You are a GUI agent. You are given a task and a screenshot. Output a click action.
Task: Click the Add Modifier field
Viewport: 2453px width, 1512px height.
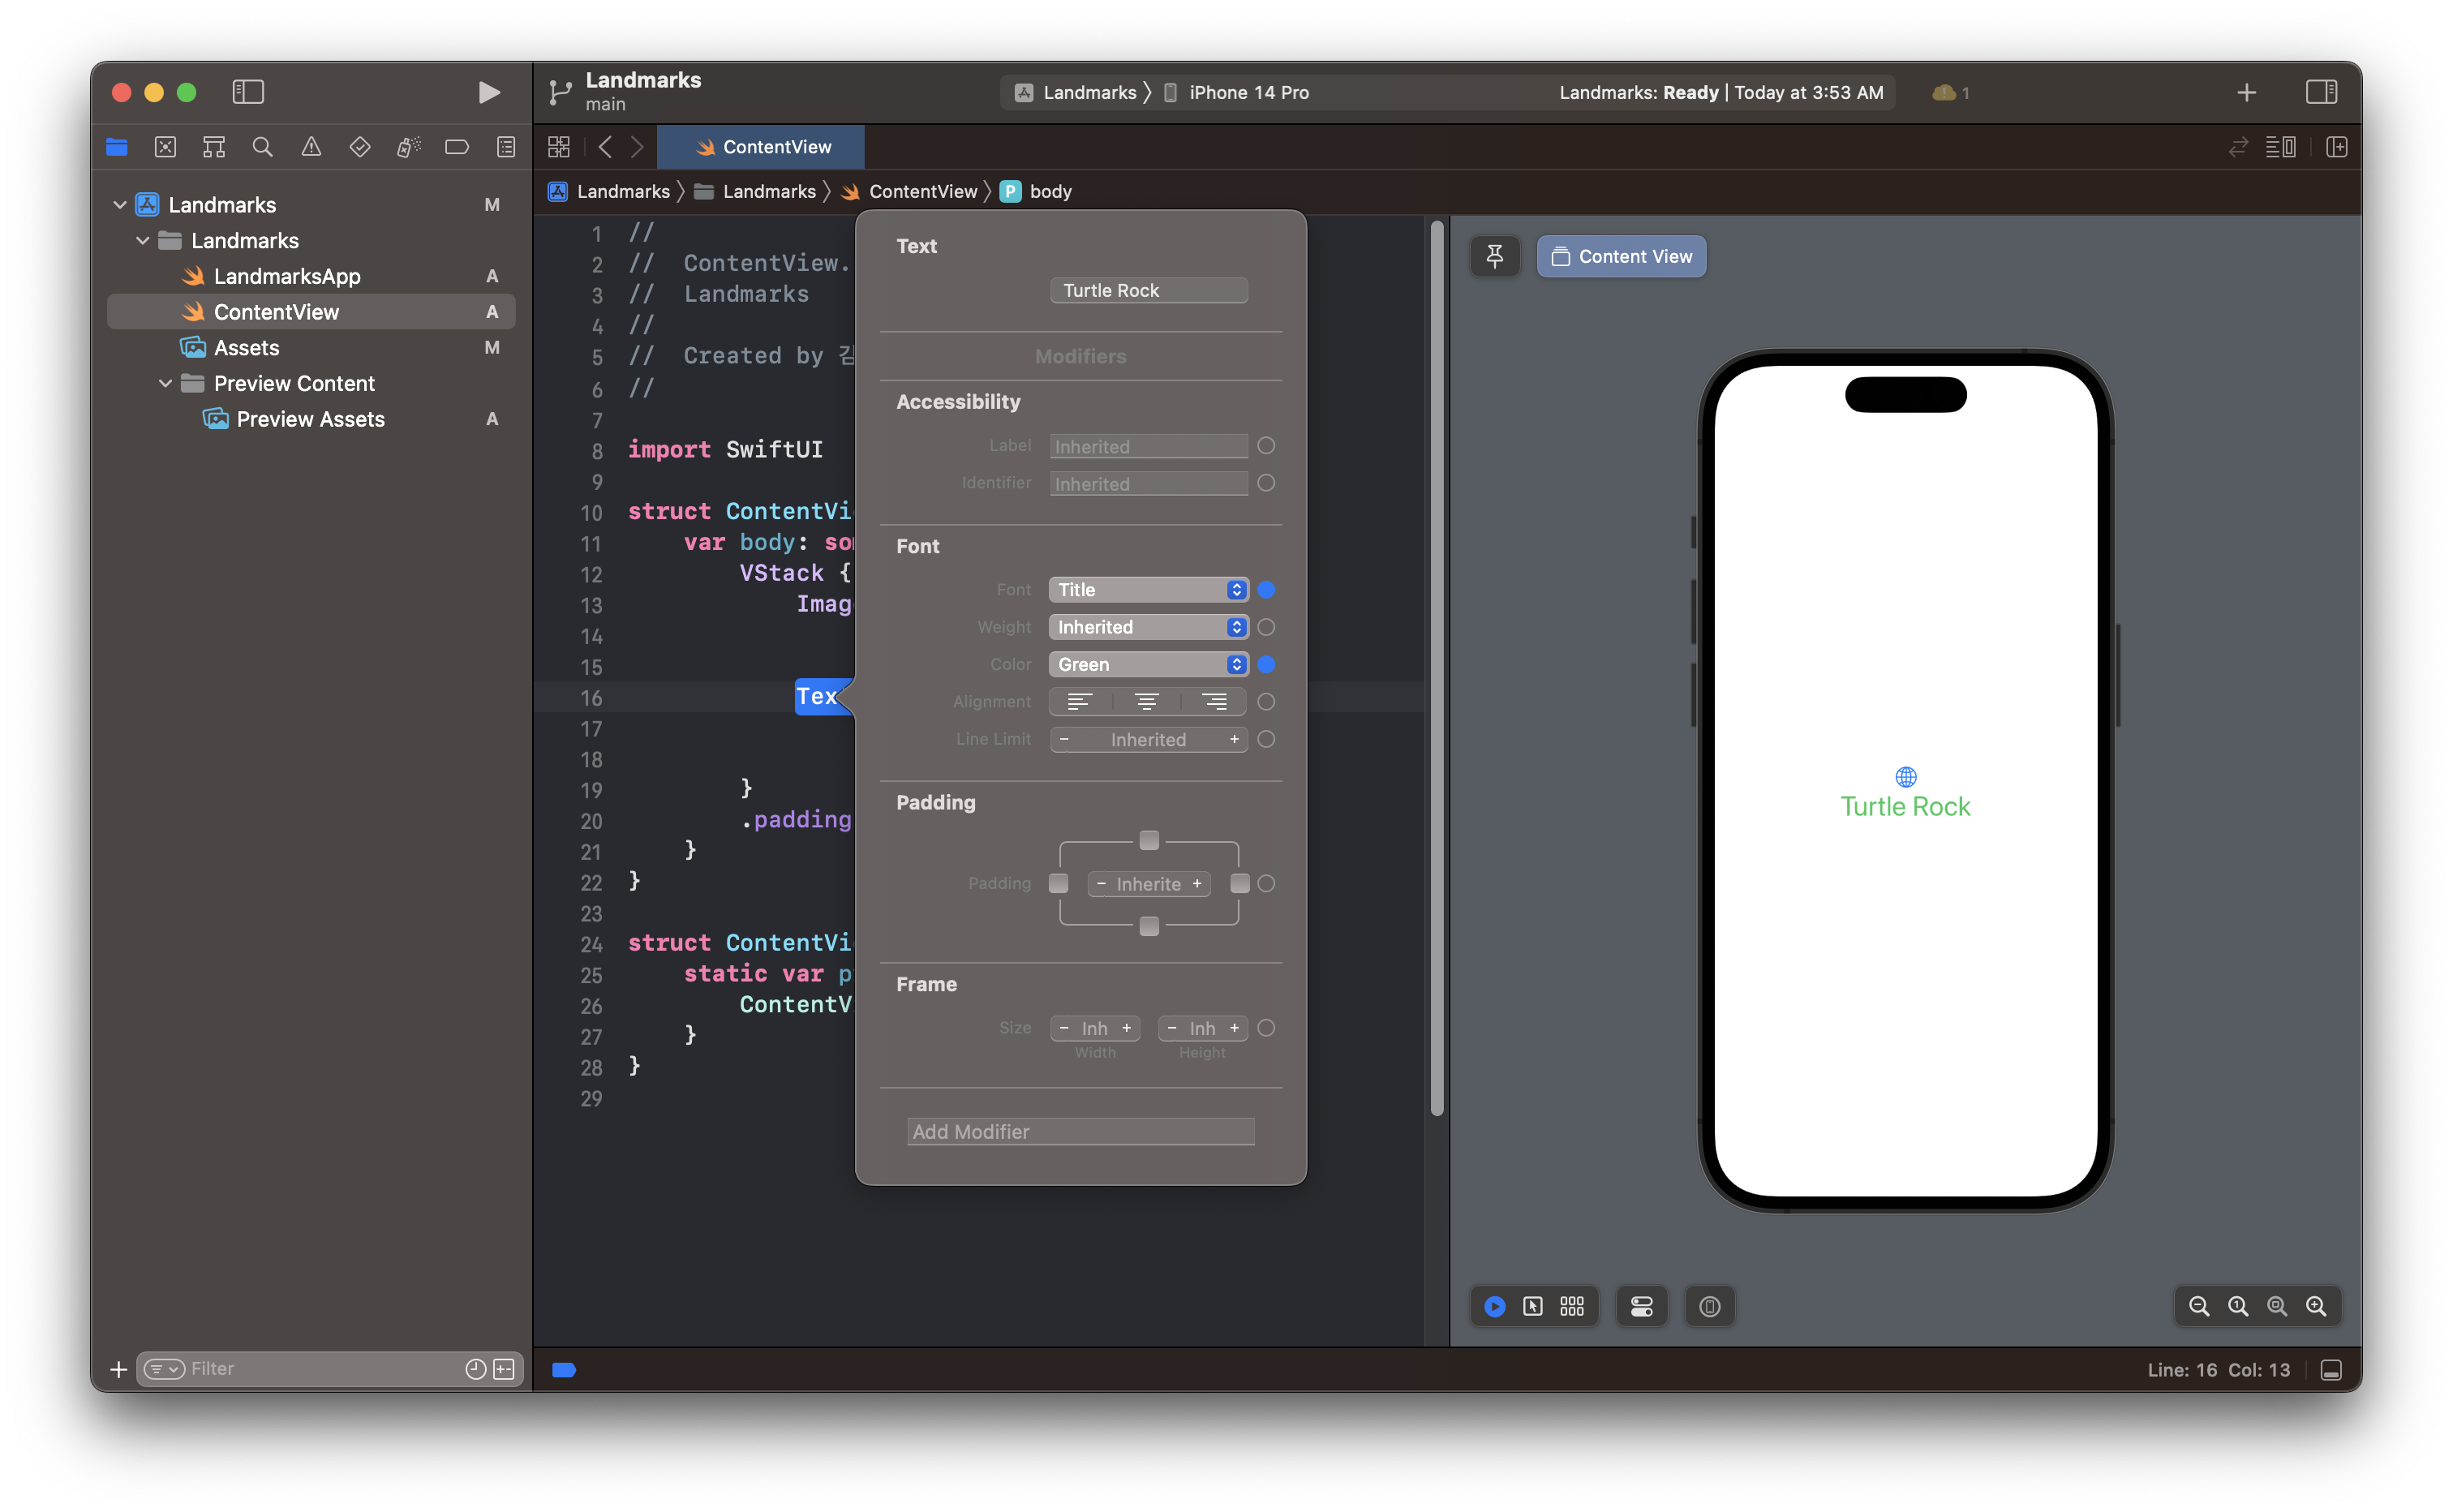pos(1080,1131)
